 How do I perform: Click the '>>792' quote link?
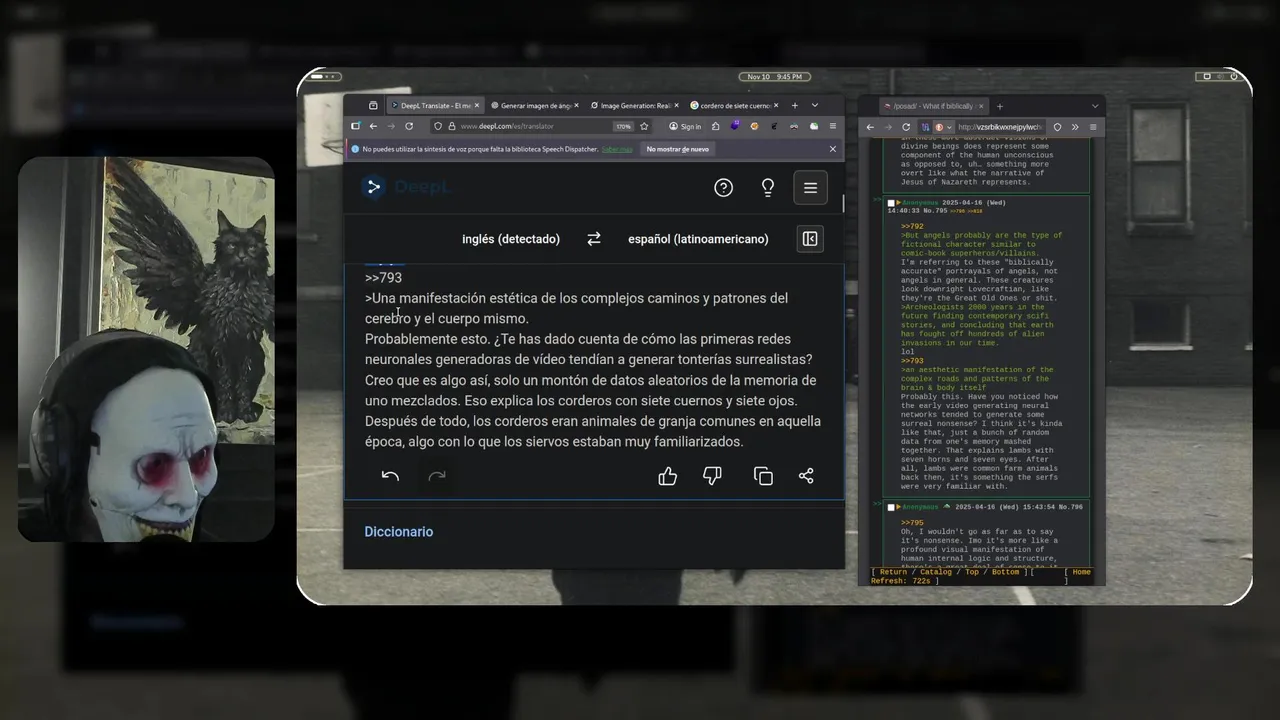(x=912, y=226)
